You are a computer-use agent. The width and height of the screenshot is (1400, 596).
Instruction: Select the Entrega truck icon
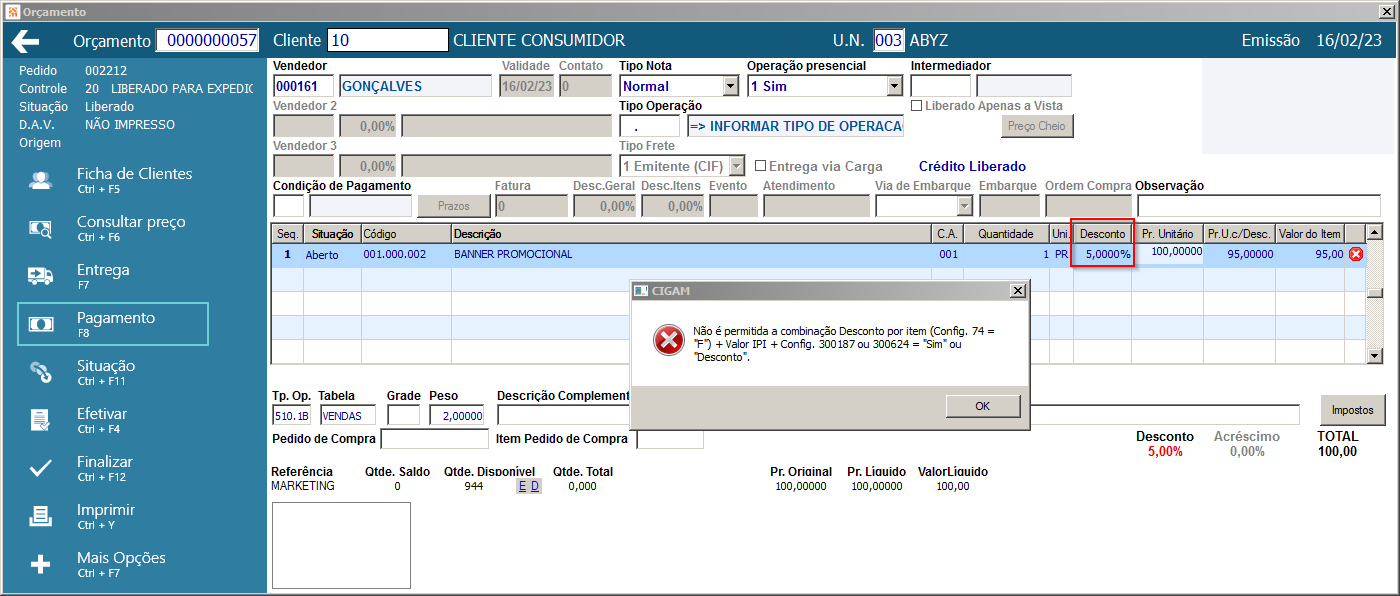click(41, 276)
